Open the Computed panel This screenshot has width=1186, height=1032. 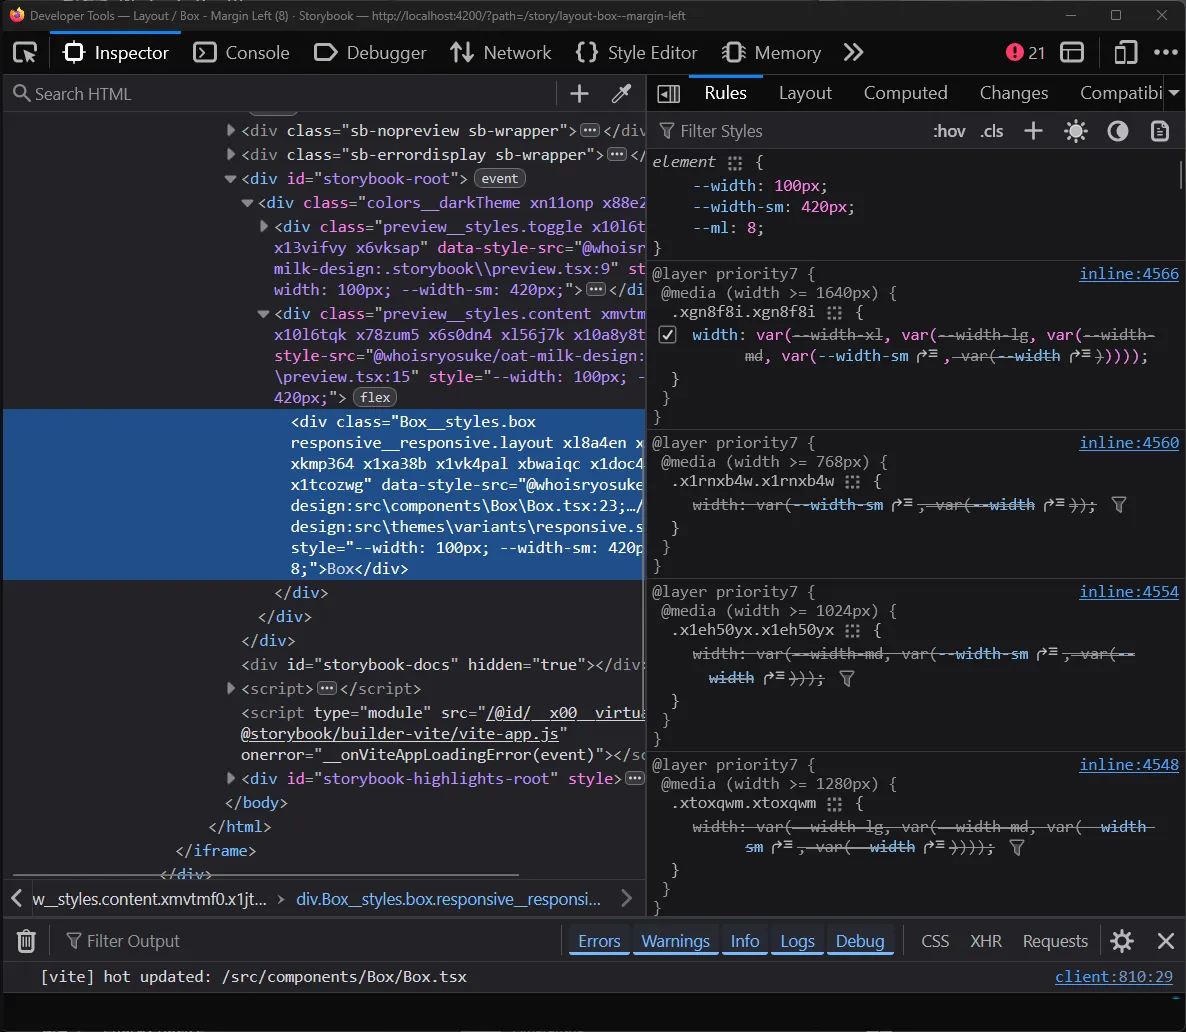click(905, 92)
